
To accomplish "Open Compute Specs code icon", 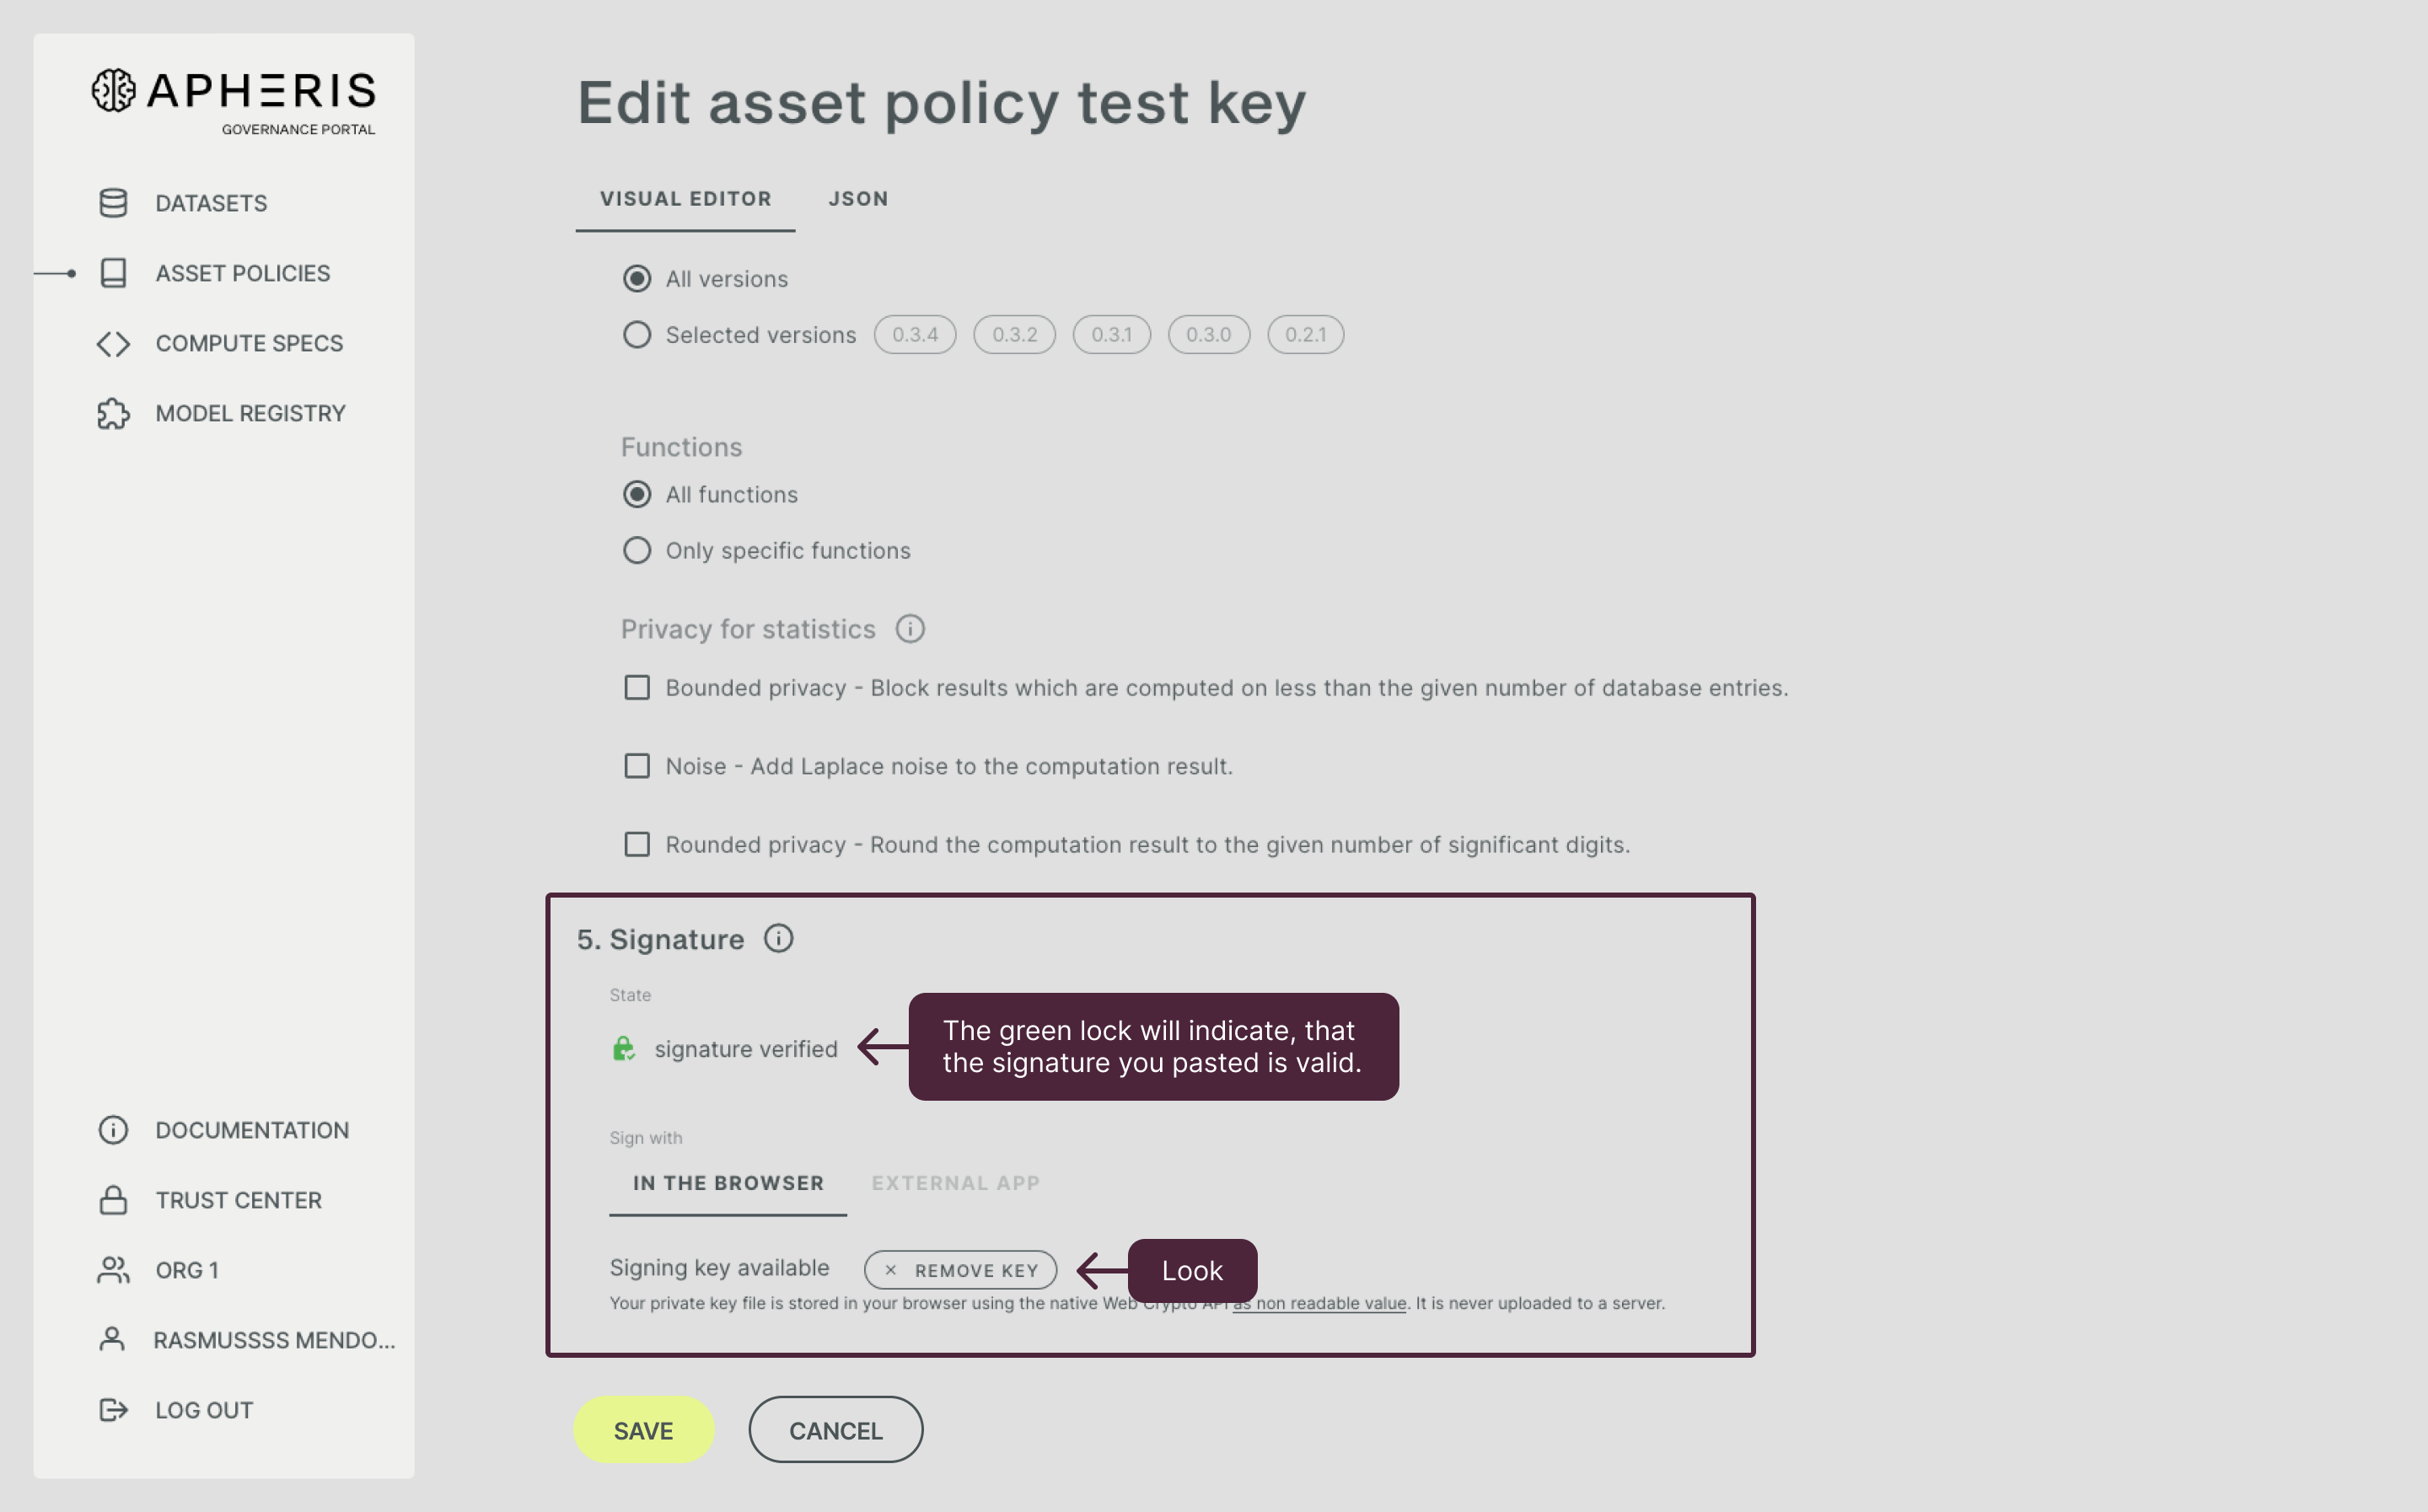I will click(113, 343).
